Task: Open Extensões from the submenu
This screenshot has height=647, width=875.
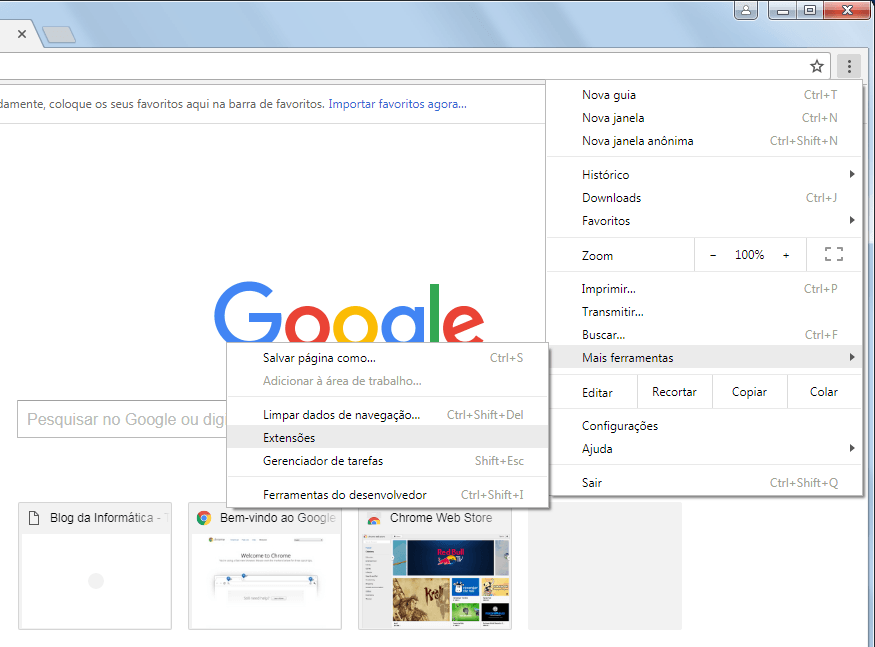Action: coord(388,438)
